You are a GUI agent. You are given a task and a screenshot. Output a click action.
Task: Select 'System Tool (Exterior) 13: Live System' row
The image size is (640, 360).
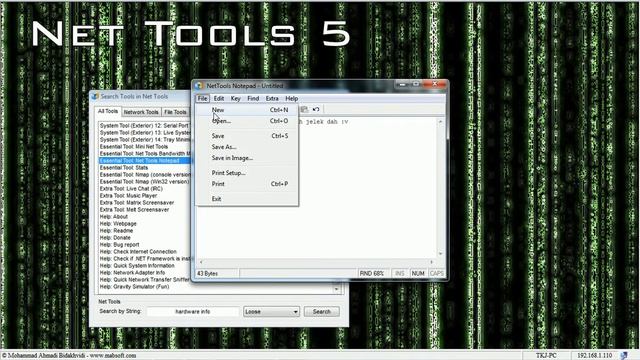[x=144, y=133]
